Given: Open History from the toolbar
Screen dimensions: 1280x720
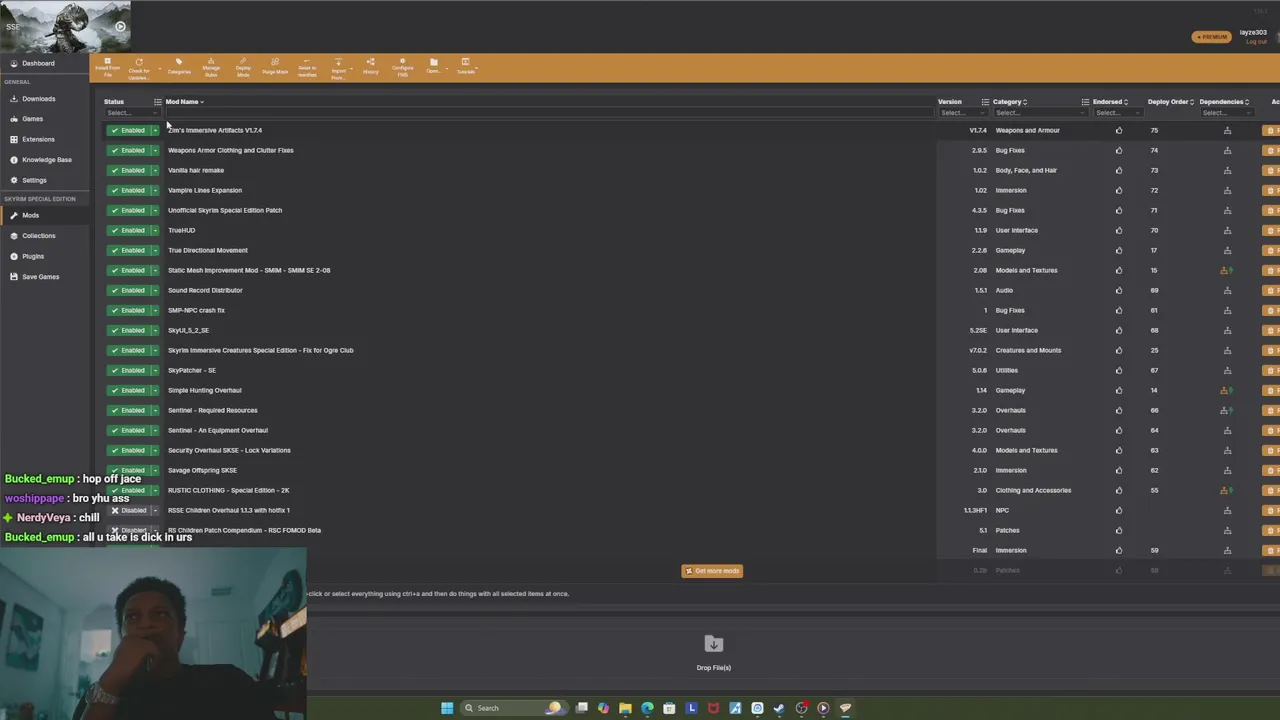Looking at the screenshot, I should tap(370, 67).
